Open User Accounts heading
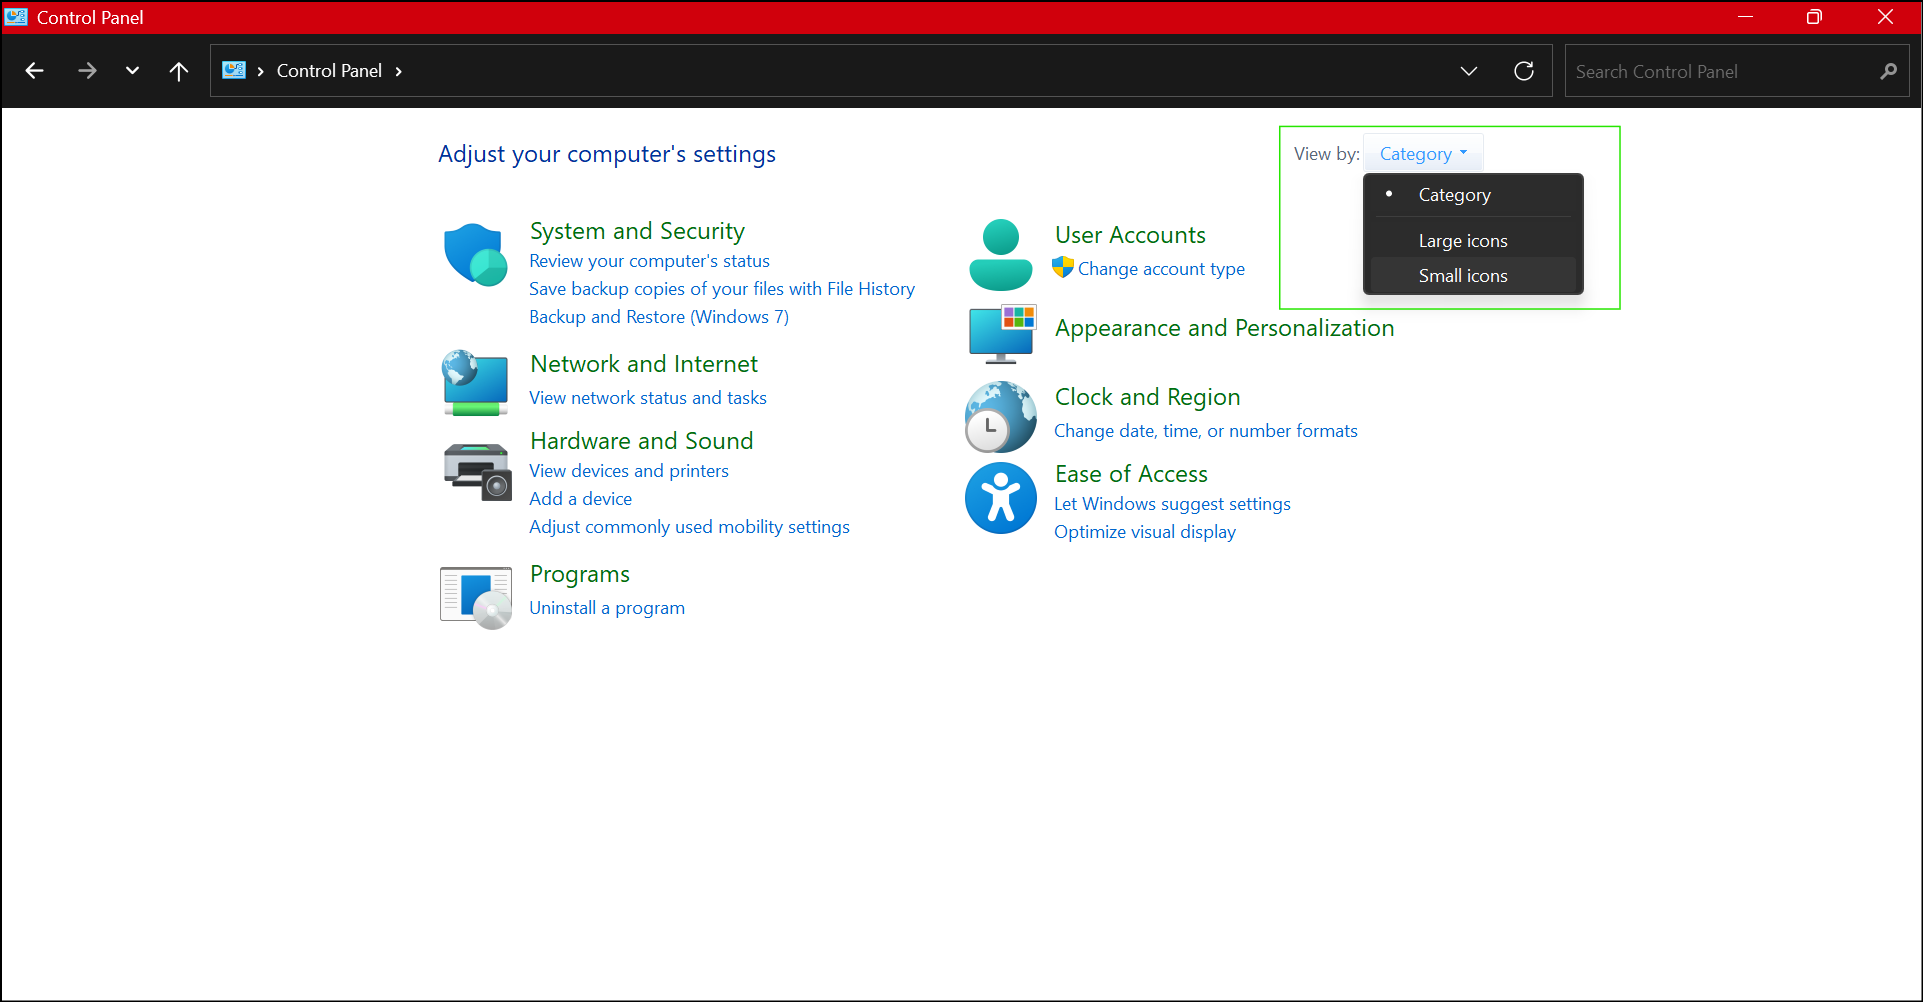The width and height of the screenshot is (1923, 1002). pyautogui.click(x=1130, y=235)
